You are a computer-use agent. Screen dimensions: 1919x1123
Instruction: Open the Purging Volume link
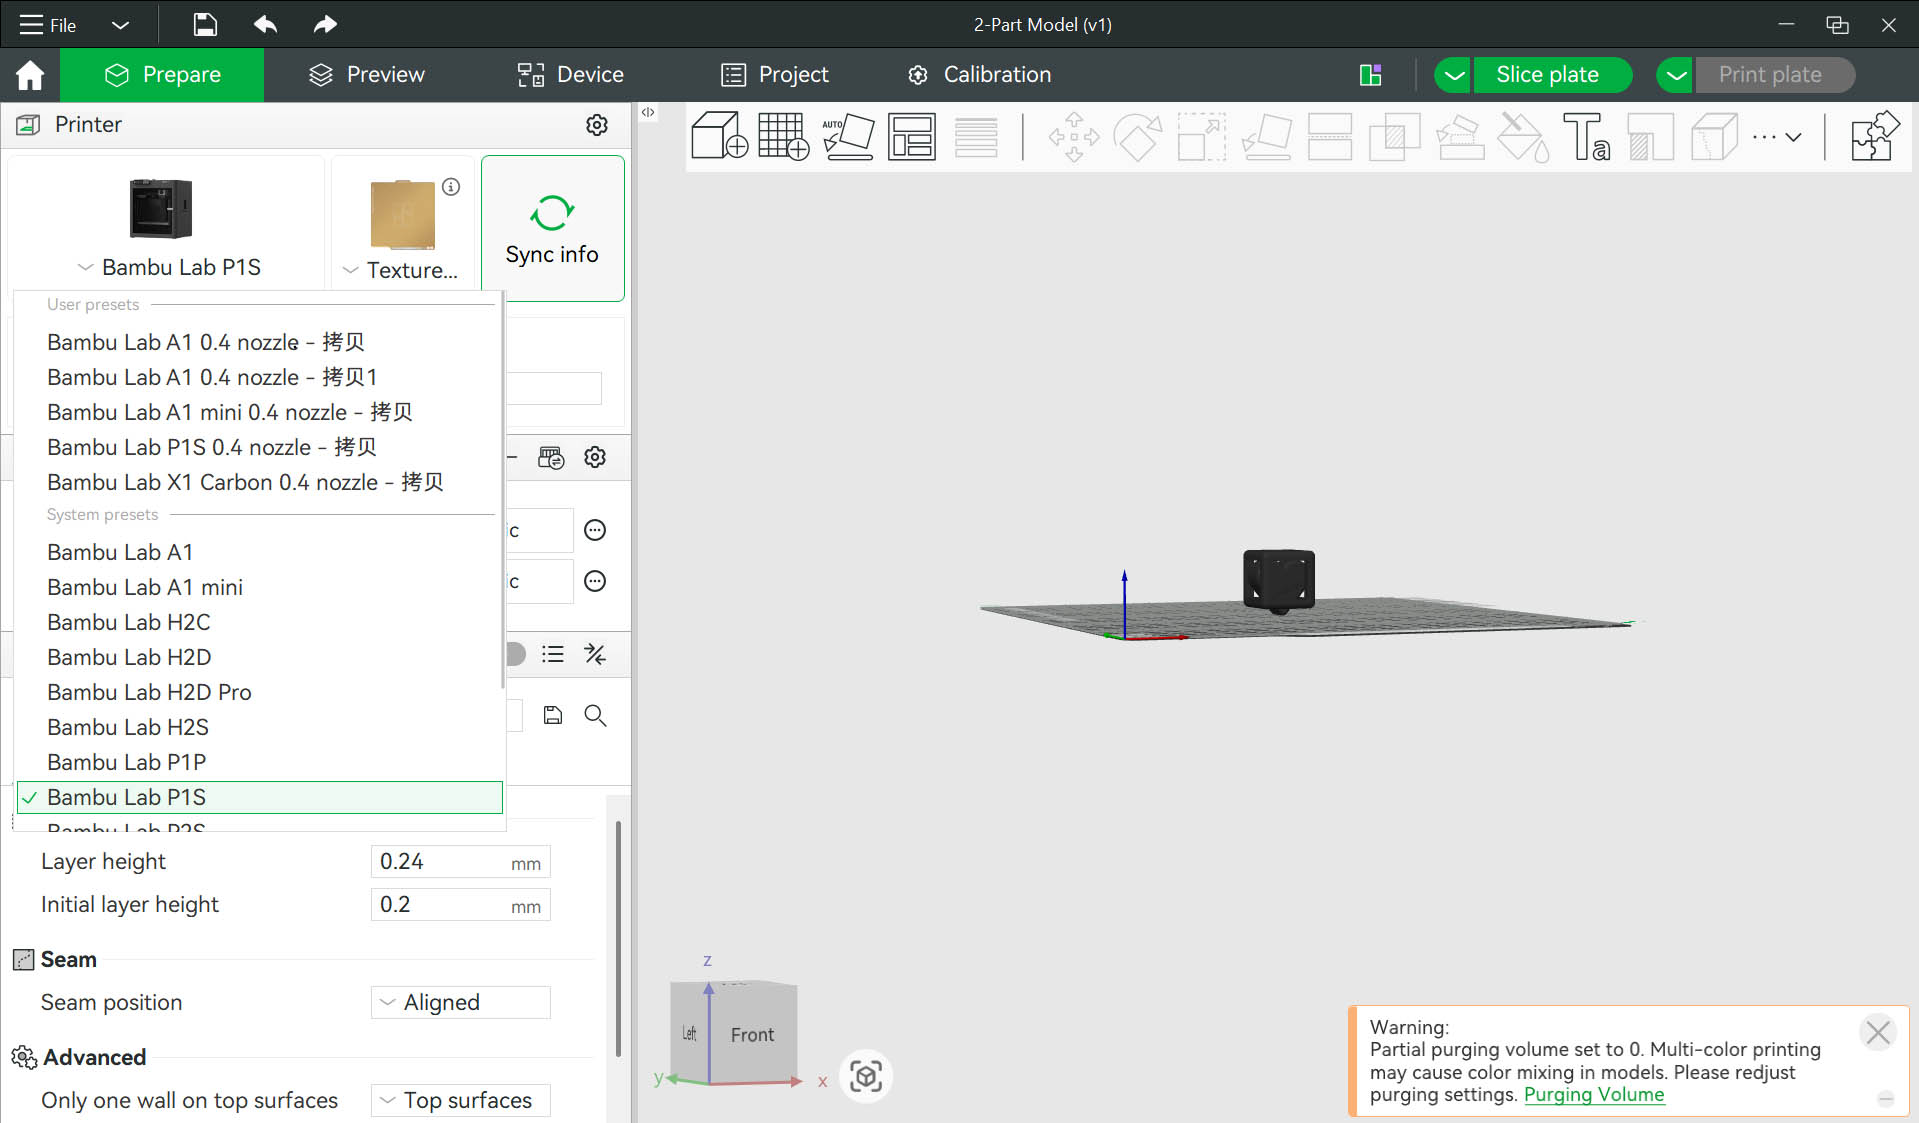click(x=1594, y=1094)
